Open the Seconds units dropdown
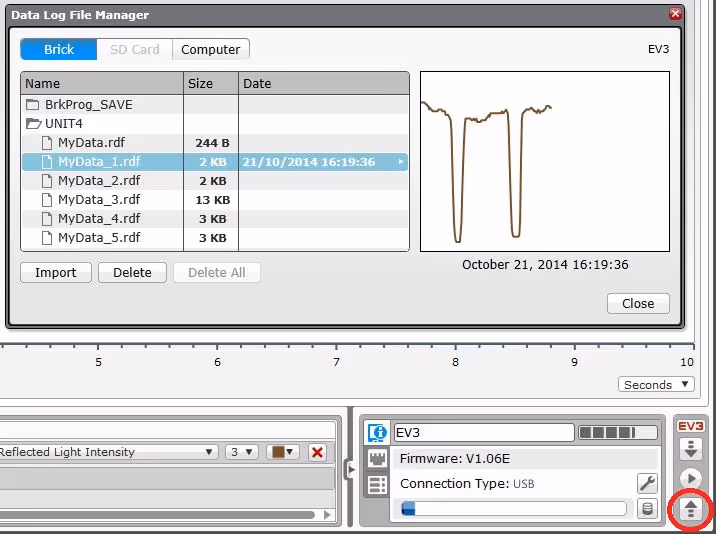Screen dimensions: 716x534 click(656, 385)
